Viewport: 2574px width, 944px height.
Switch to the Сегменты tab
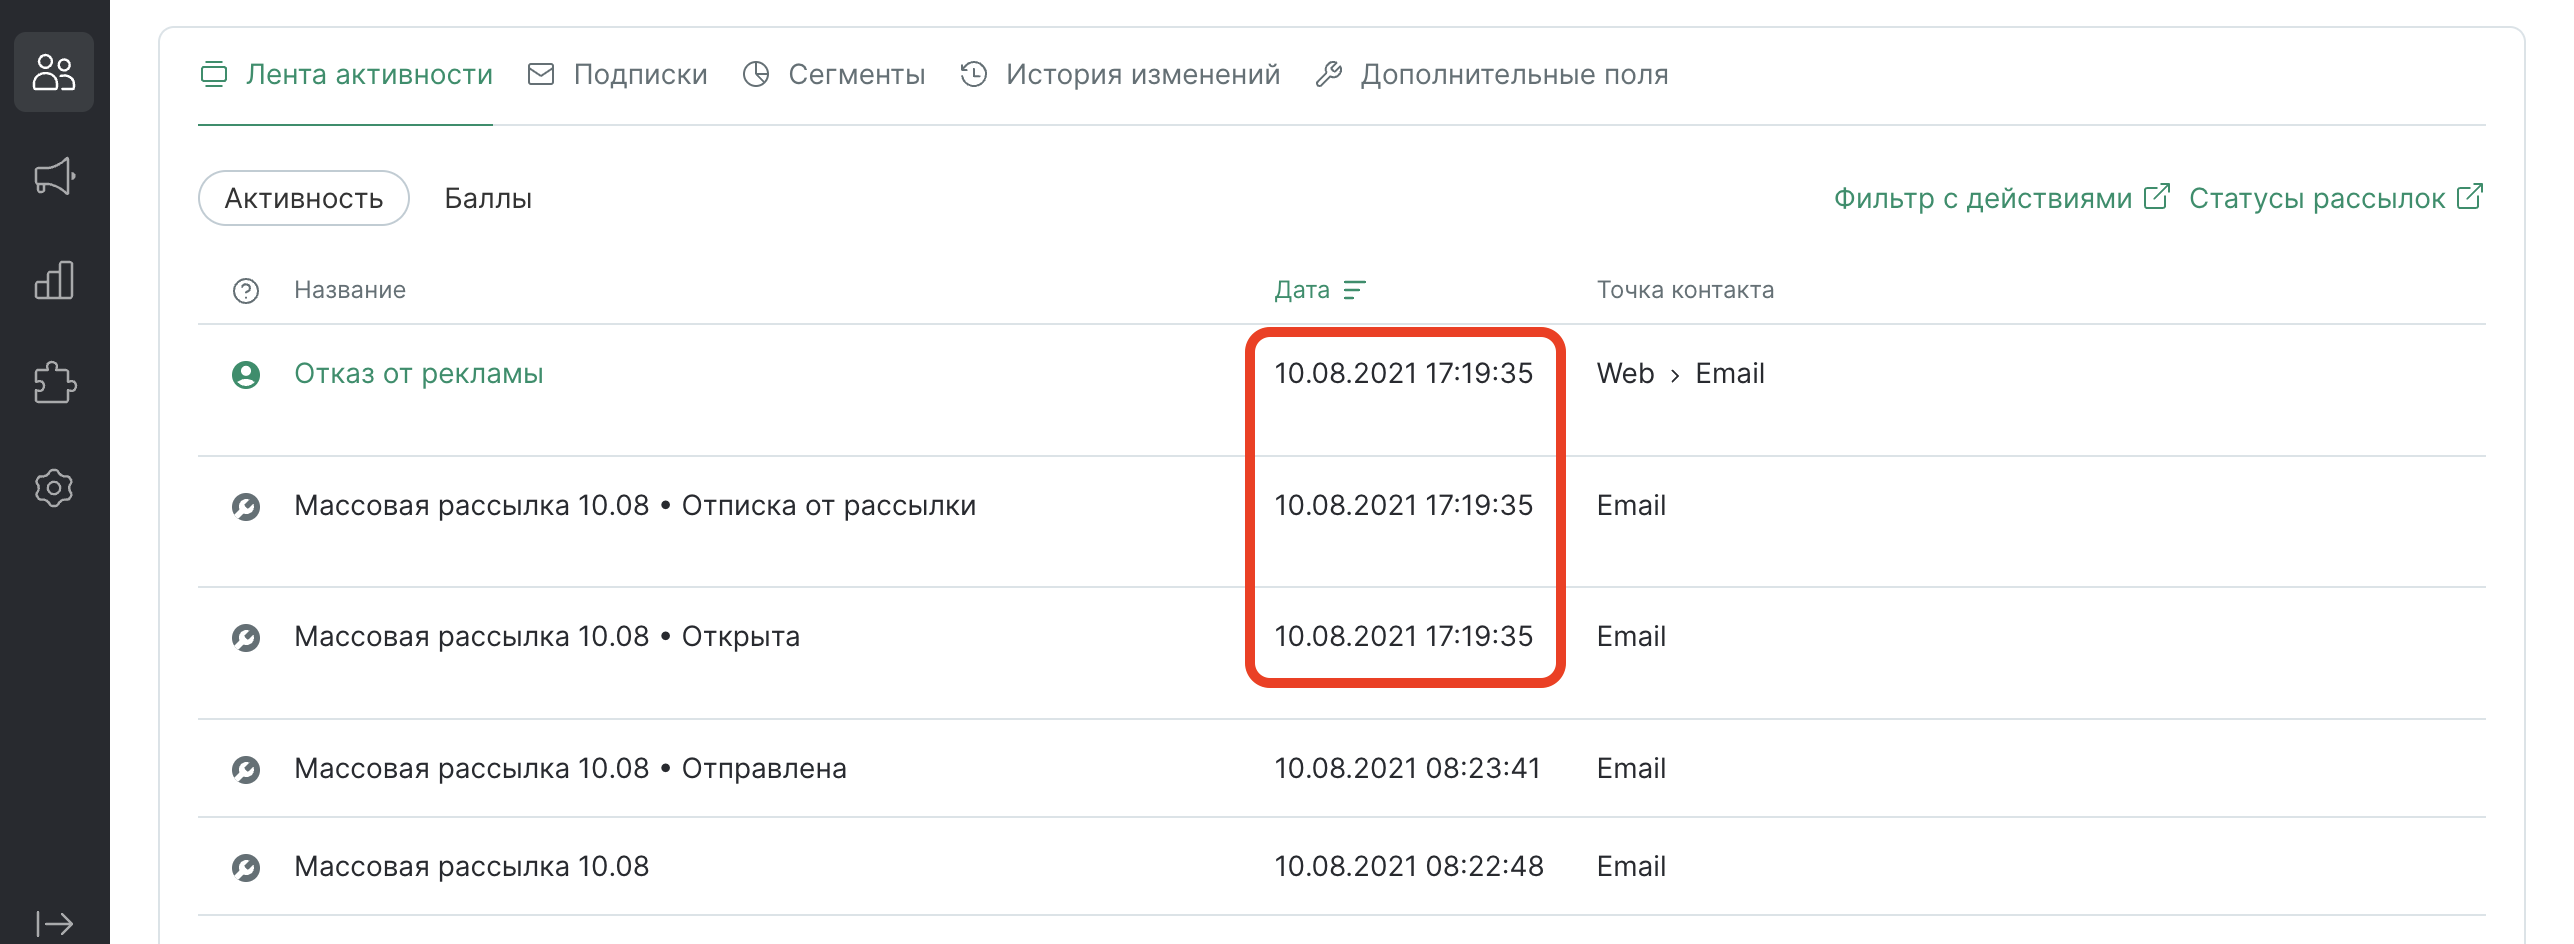tap(833, 74)
